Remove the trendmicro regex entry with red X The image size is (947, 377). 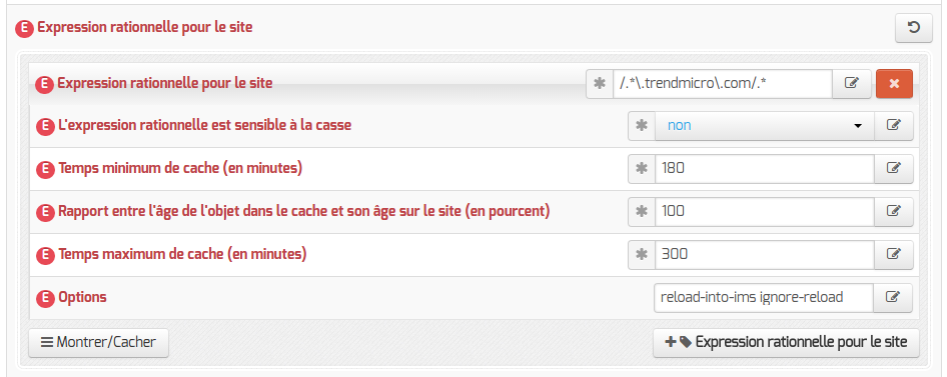coord(894,84)
